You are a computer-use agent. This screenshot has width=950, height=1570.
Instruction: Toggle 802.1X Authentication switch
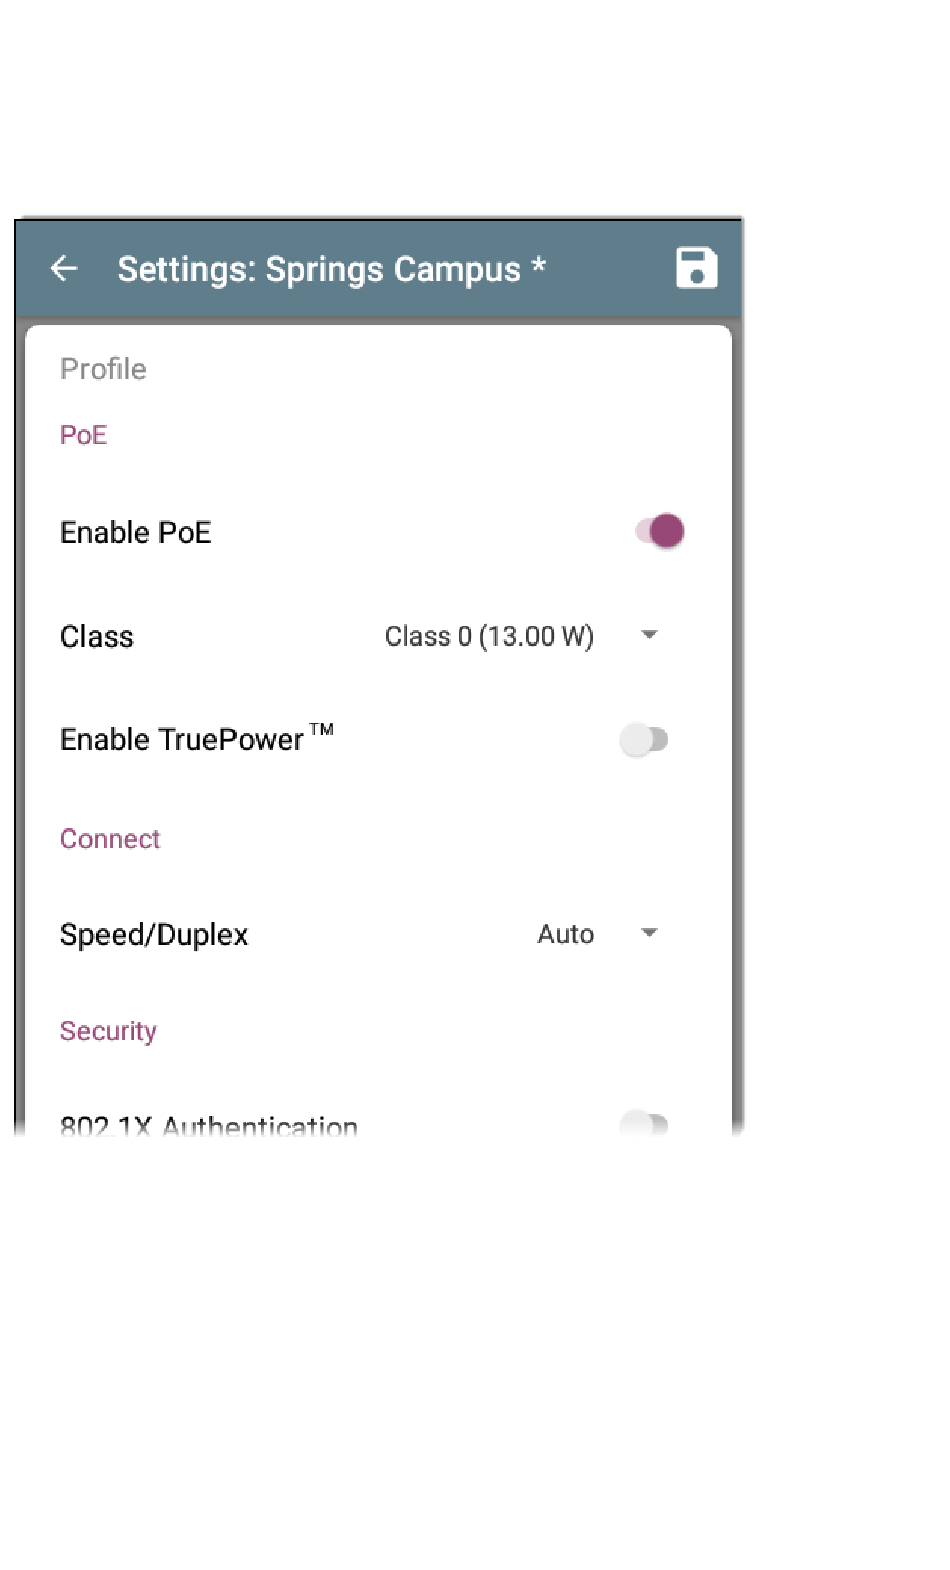[x=644, y=1123]
